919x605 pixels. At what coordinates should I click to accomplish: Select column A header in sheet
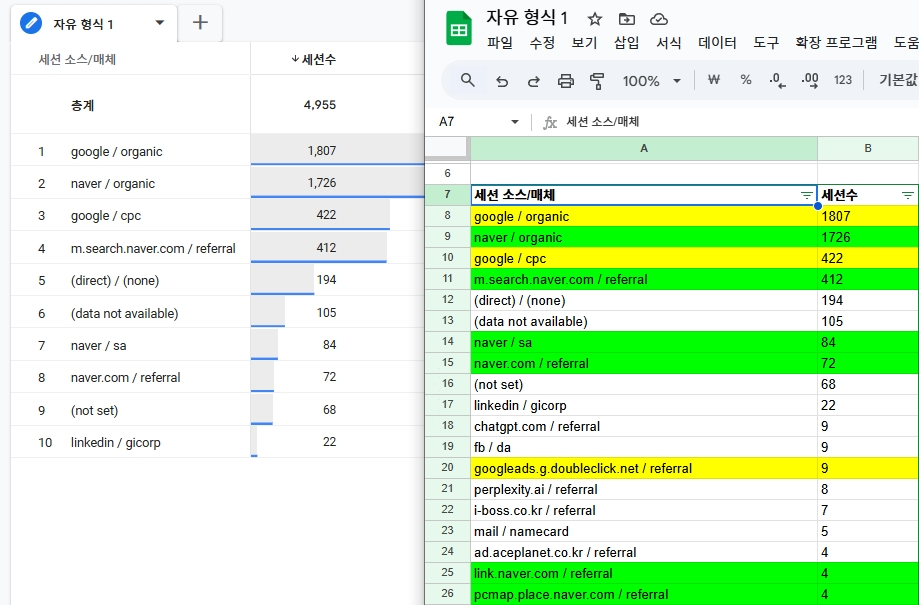[644, 149]
